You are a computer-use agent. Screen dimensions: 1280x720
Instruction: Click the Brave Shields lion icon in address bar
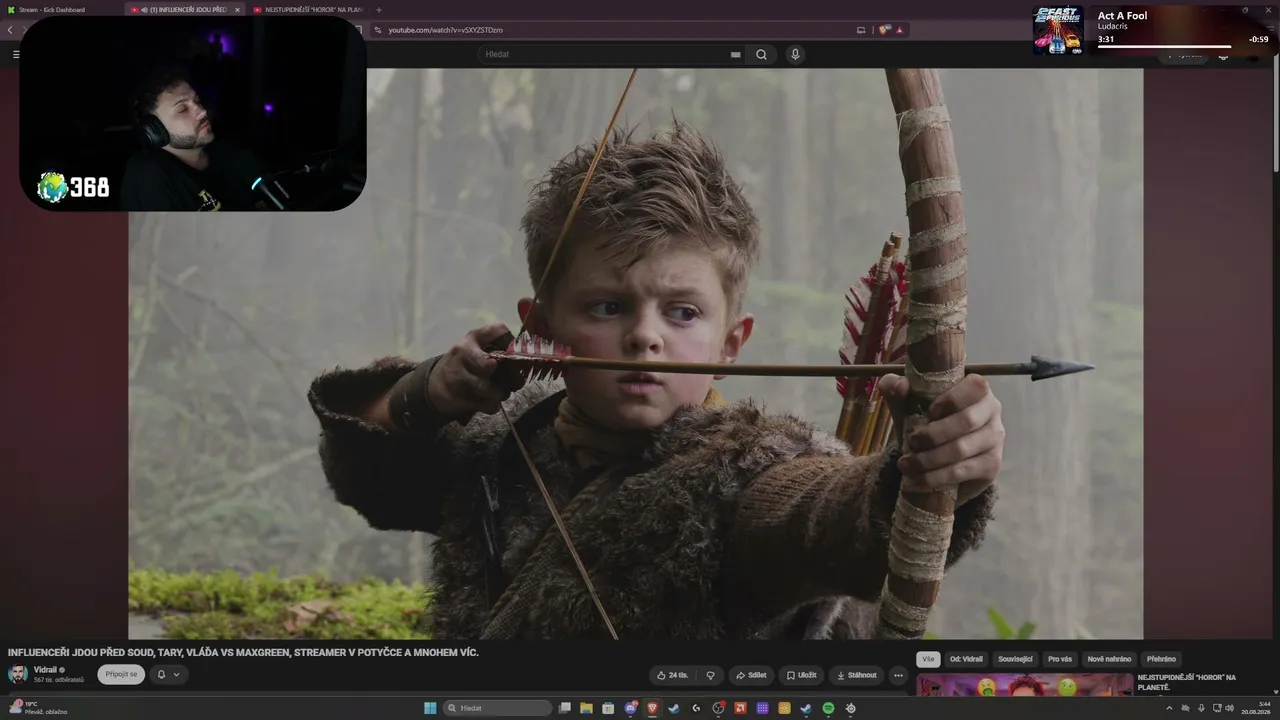coord(884,30)
